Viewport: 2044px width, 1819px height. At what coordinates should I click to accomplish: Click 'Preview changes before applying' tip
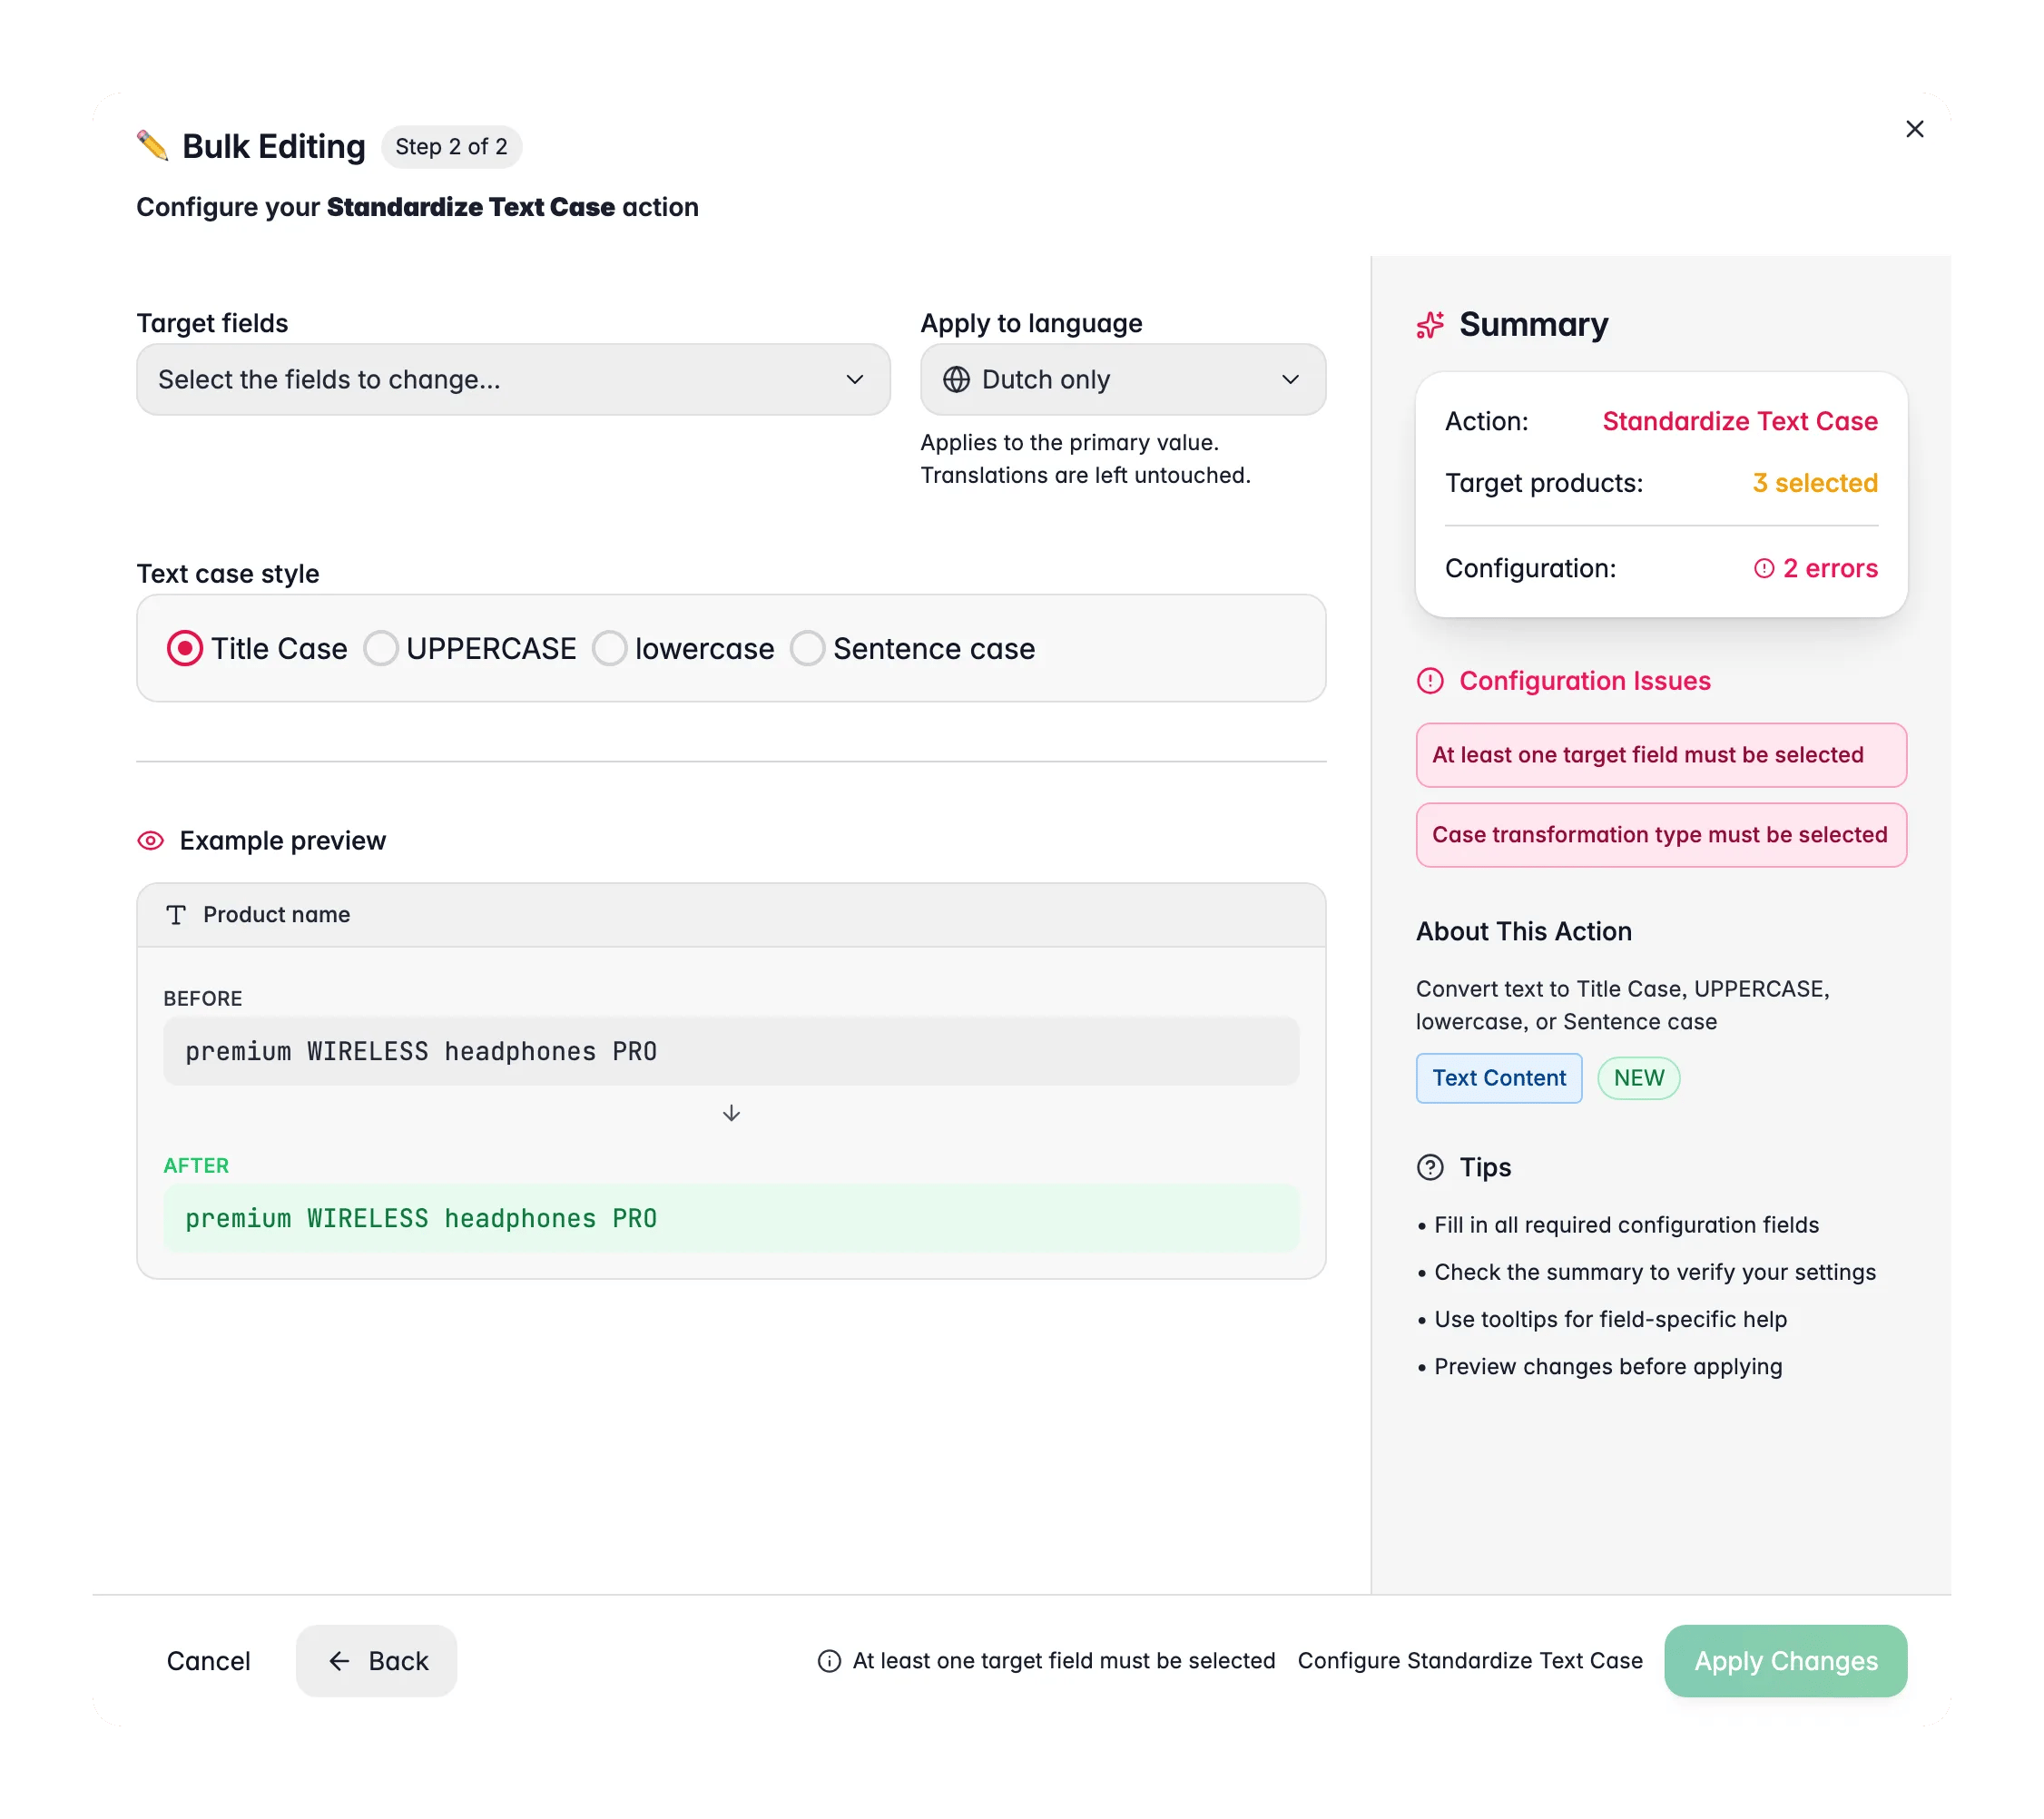[x=1608, y=1367]
